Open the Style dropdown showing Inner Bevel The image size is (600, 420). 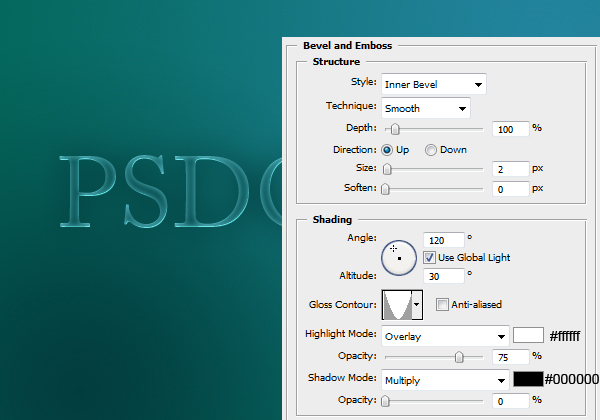434,84
